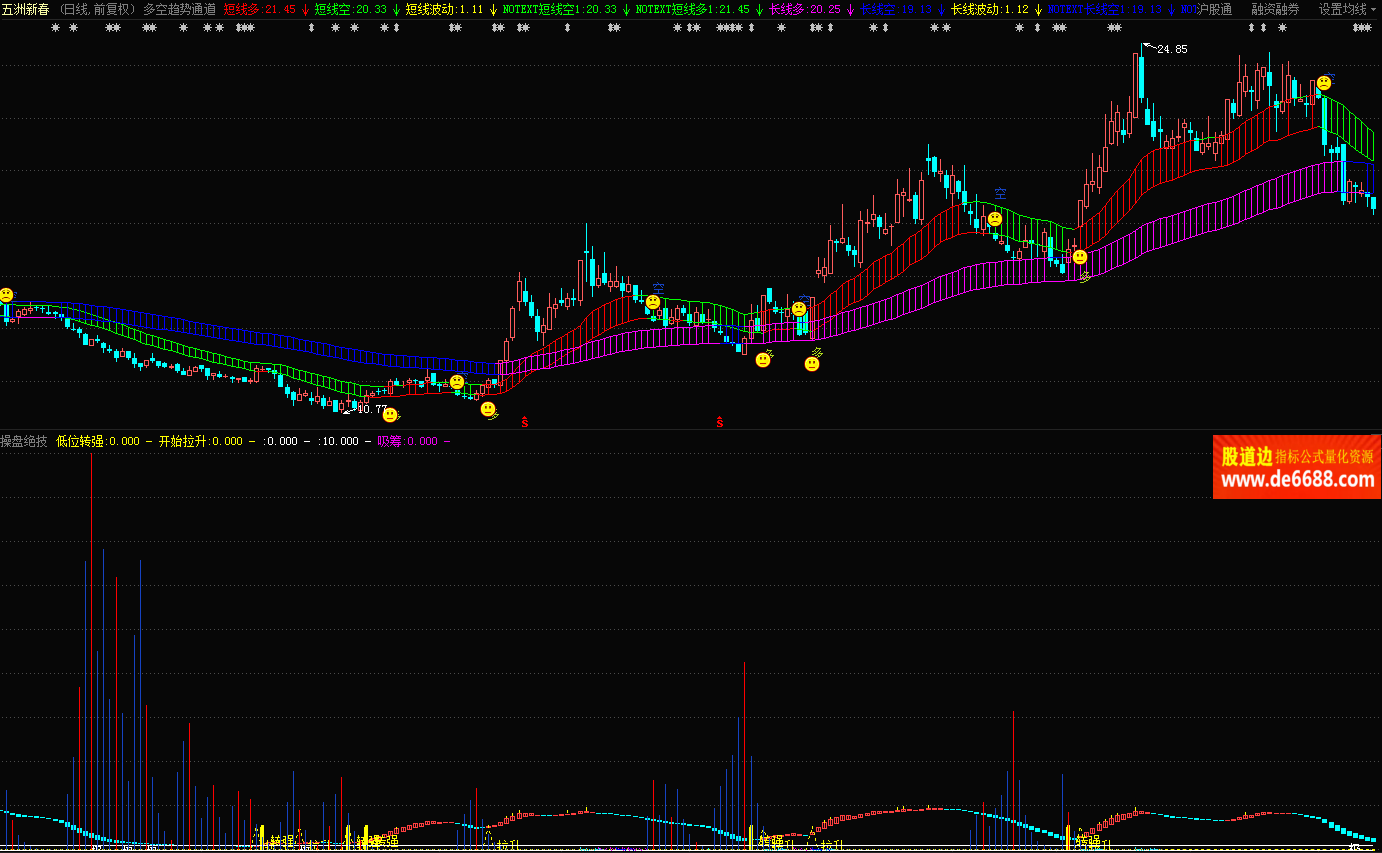Click the 24.85 high price label
Screen dimensions: 1382x853
pos(1172,49)
